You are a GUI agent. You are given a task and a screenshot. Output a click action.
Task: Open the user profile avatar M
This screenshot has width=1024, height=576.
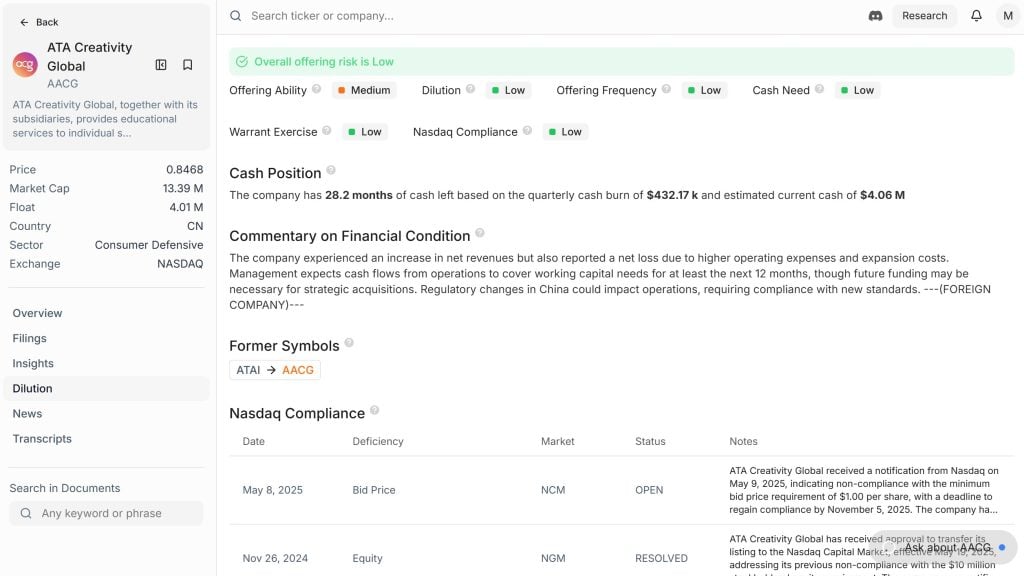(x=1007, y=16)
